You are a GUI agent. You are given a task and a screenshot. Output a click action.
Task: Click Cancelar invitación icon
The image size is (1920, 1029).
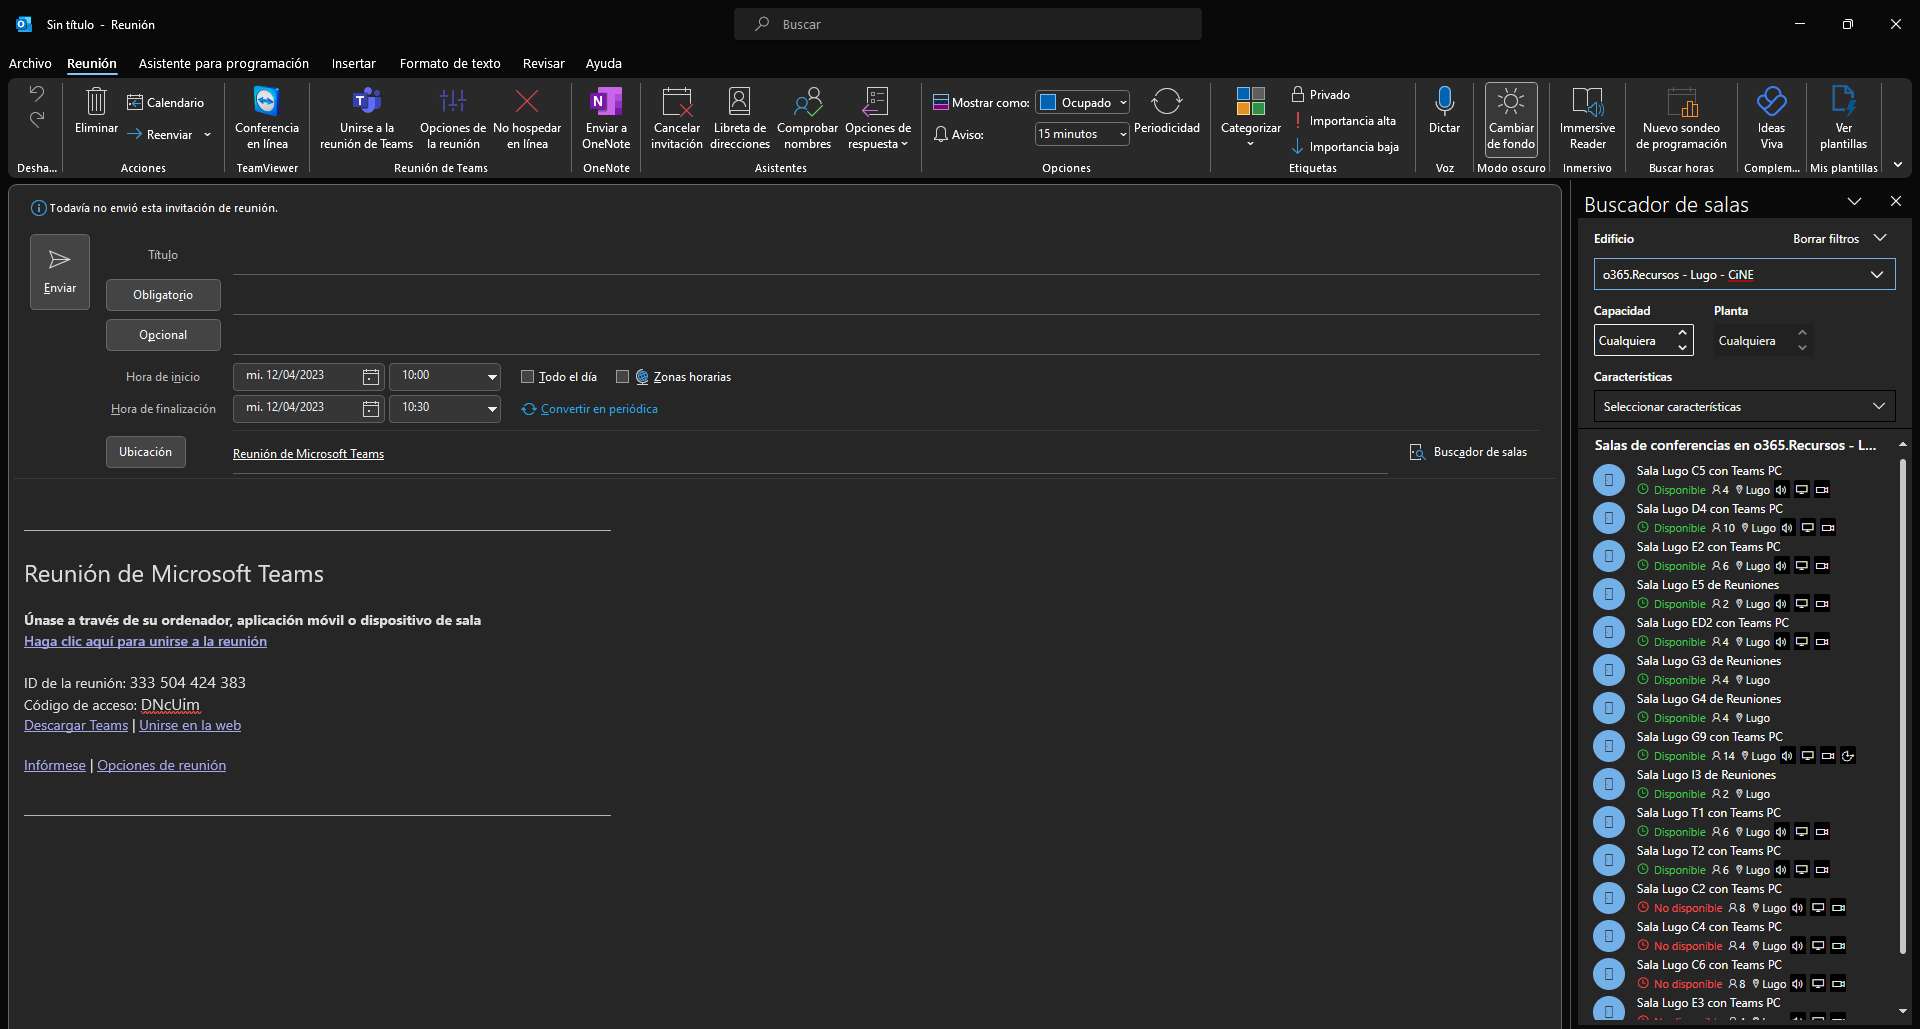[x=677, y=101]
